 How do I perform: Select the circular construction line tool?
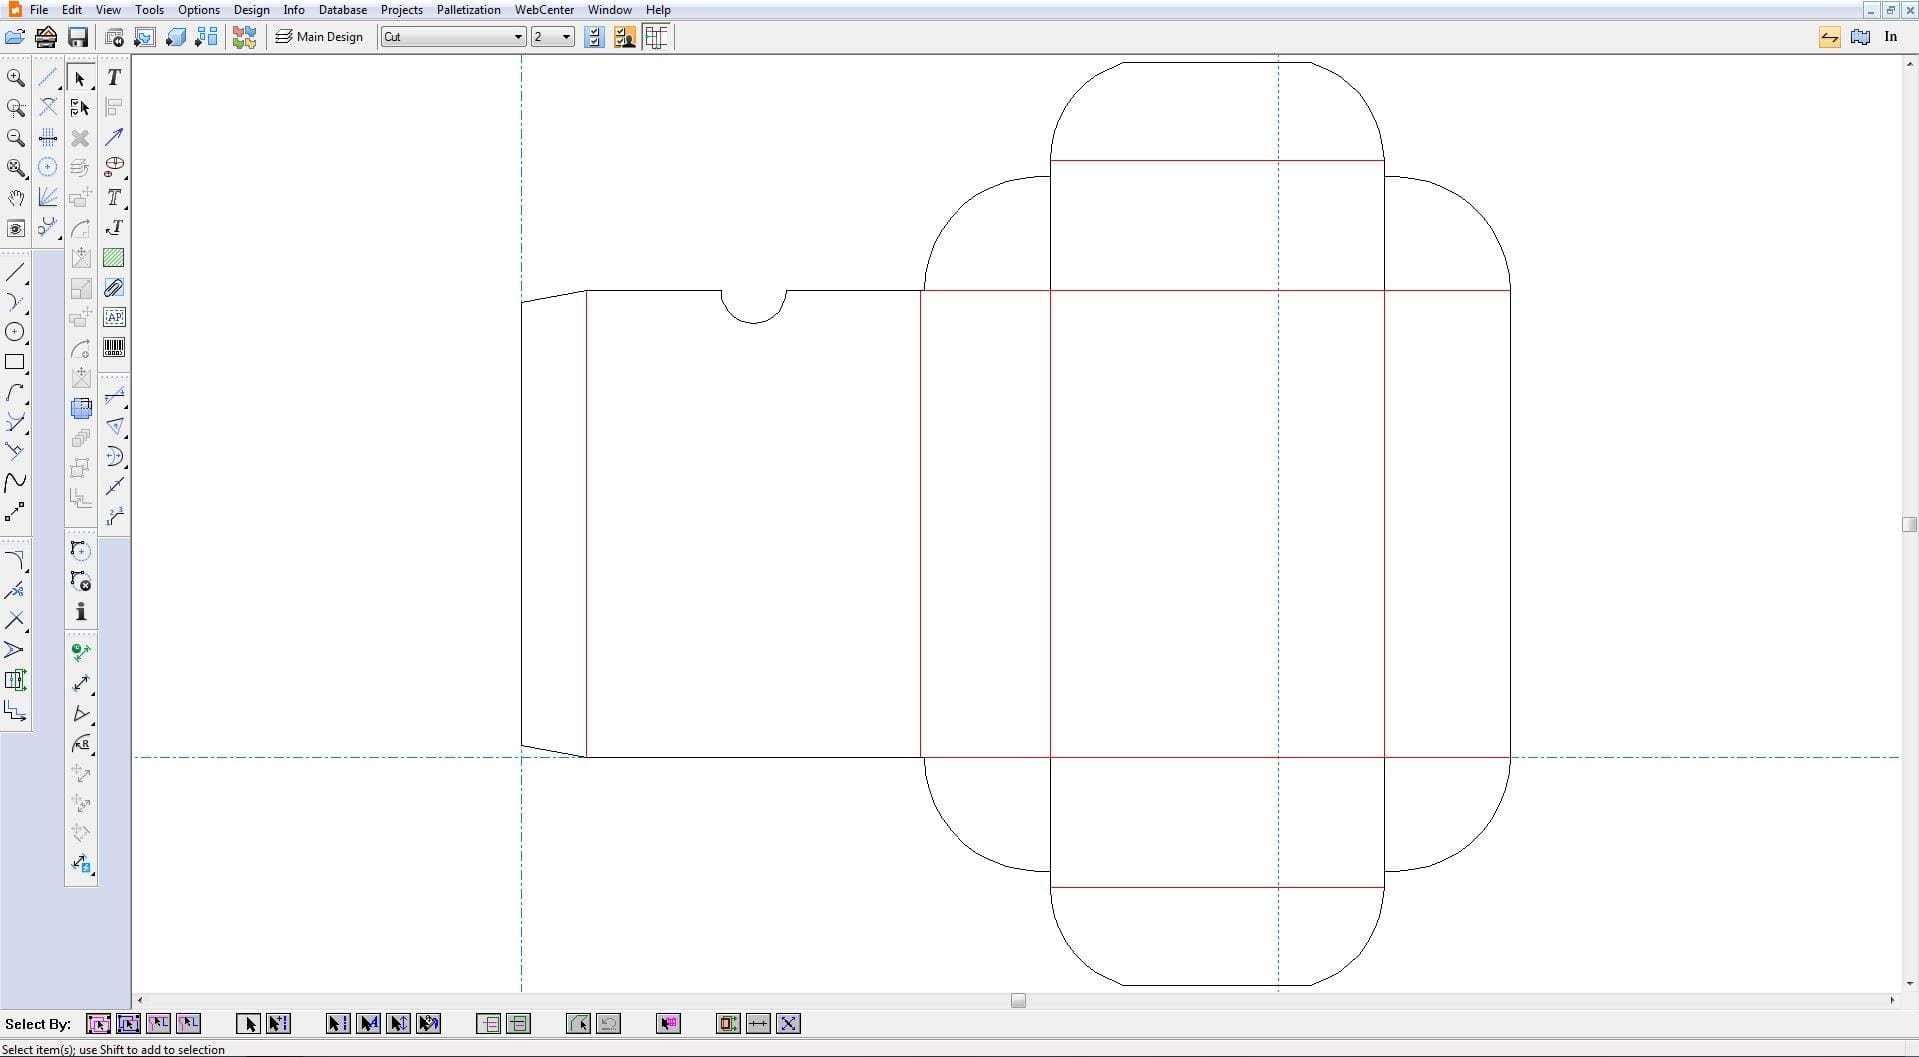pos(47,167)
